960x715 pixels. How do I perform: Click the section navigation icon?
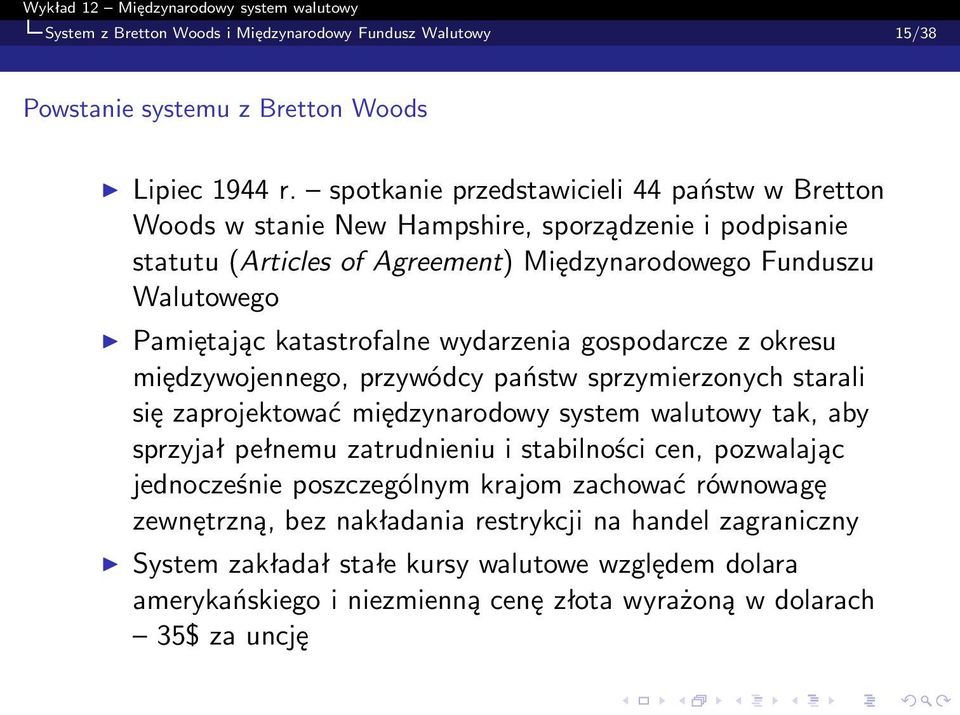(x=813, y=701)
